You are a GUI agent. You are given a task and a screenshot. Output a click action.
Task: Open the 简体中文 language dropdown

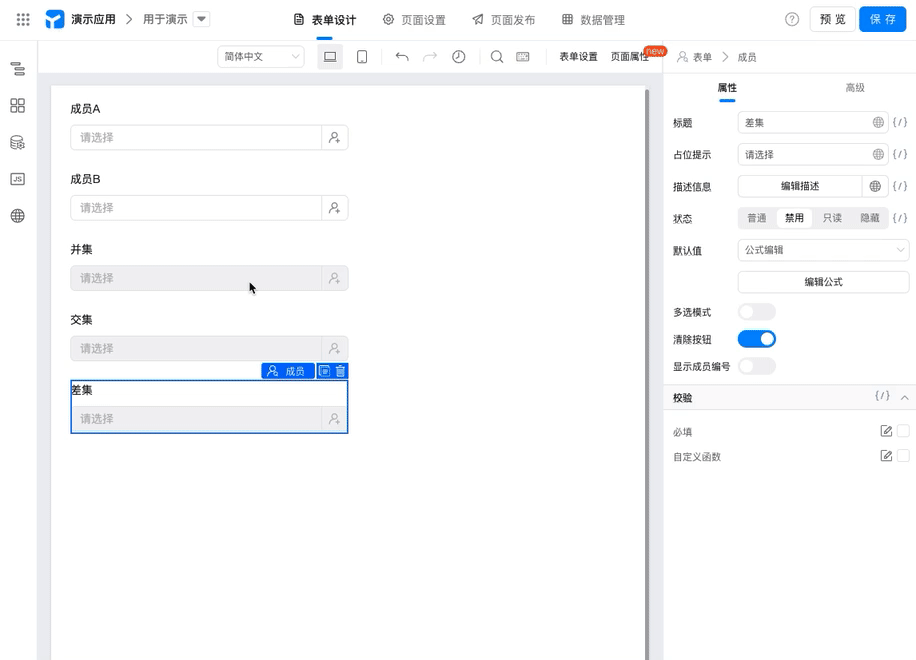261,57
